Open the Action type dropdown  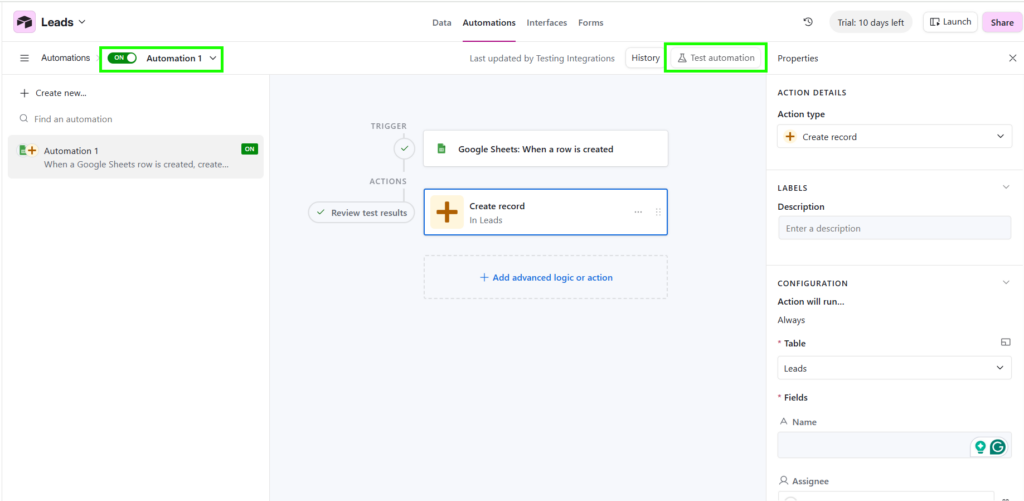pyautogui.click(x=894, y=136)
